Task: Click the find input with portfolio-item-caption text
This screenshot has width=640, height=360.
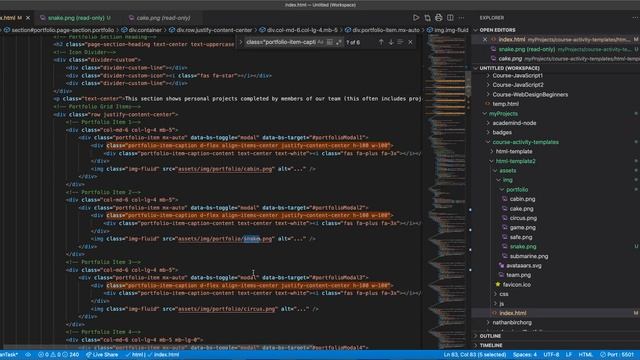Action: pos(281,42)
